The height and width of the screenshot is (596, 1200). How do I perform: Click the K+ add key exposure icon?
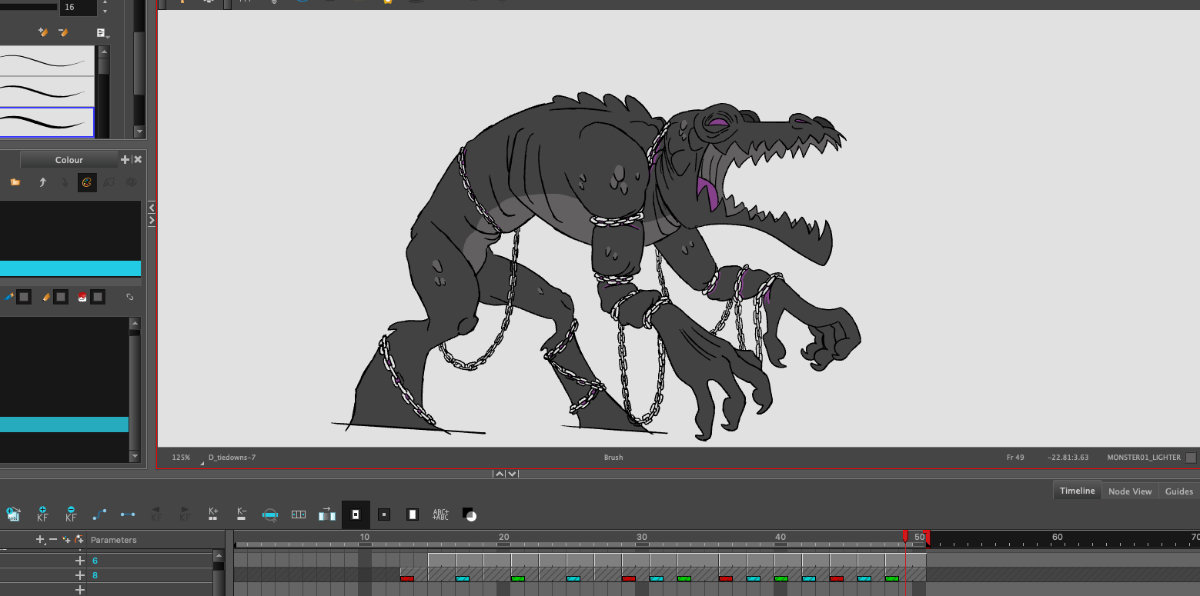coord(213,514)
